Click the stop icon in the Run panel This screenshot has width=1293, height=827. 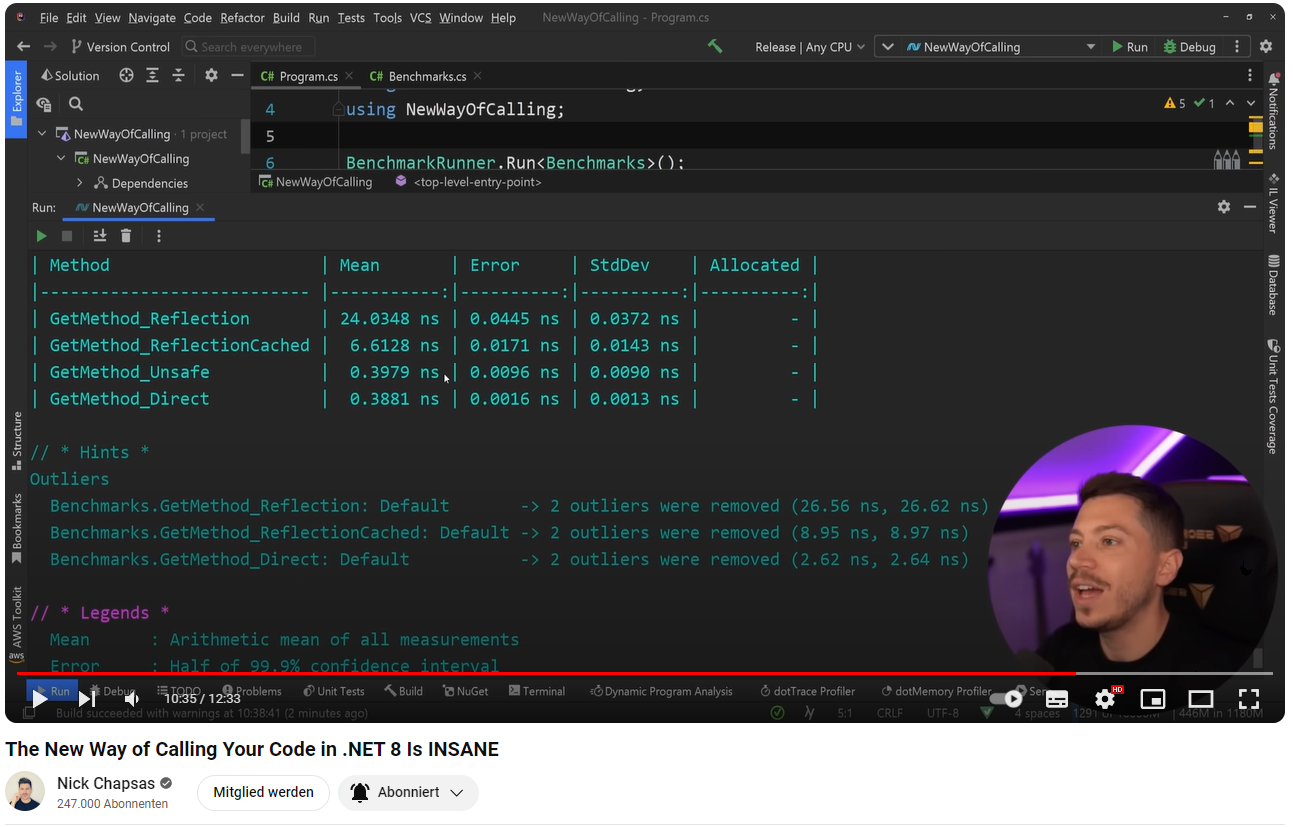click(67, 236)
